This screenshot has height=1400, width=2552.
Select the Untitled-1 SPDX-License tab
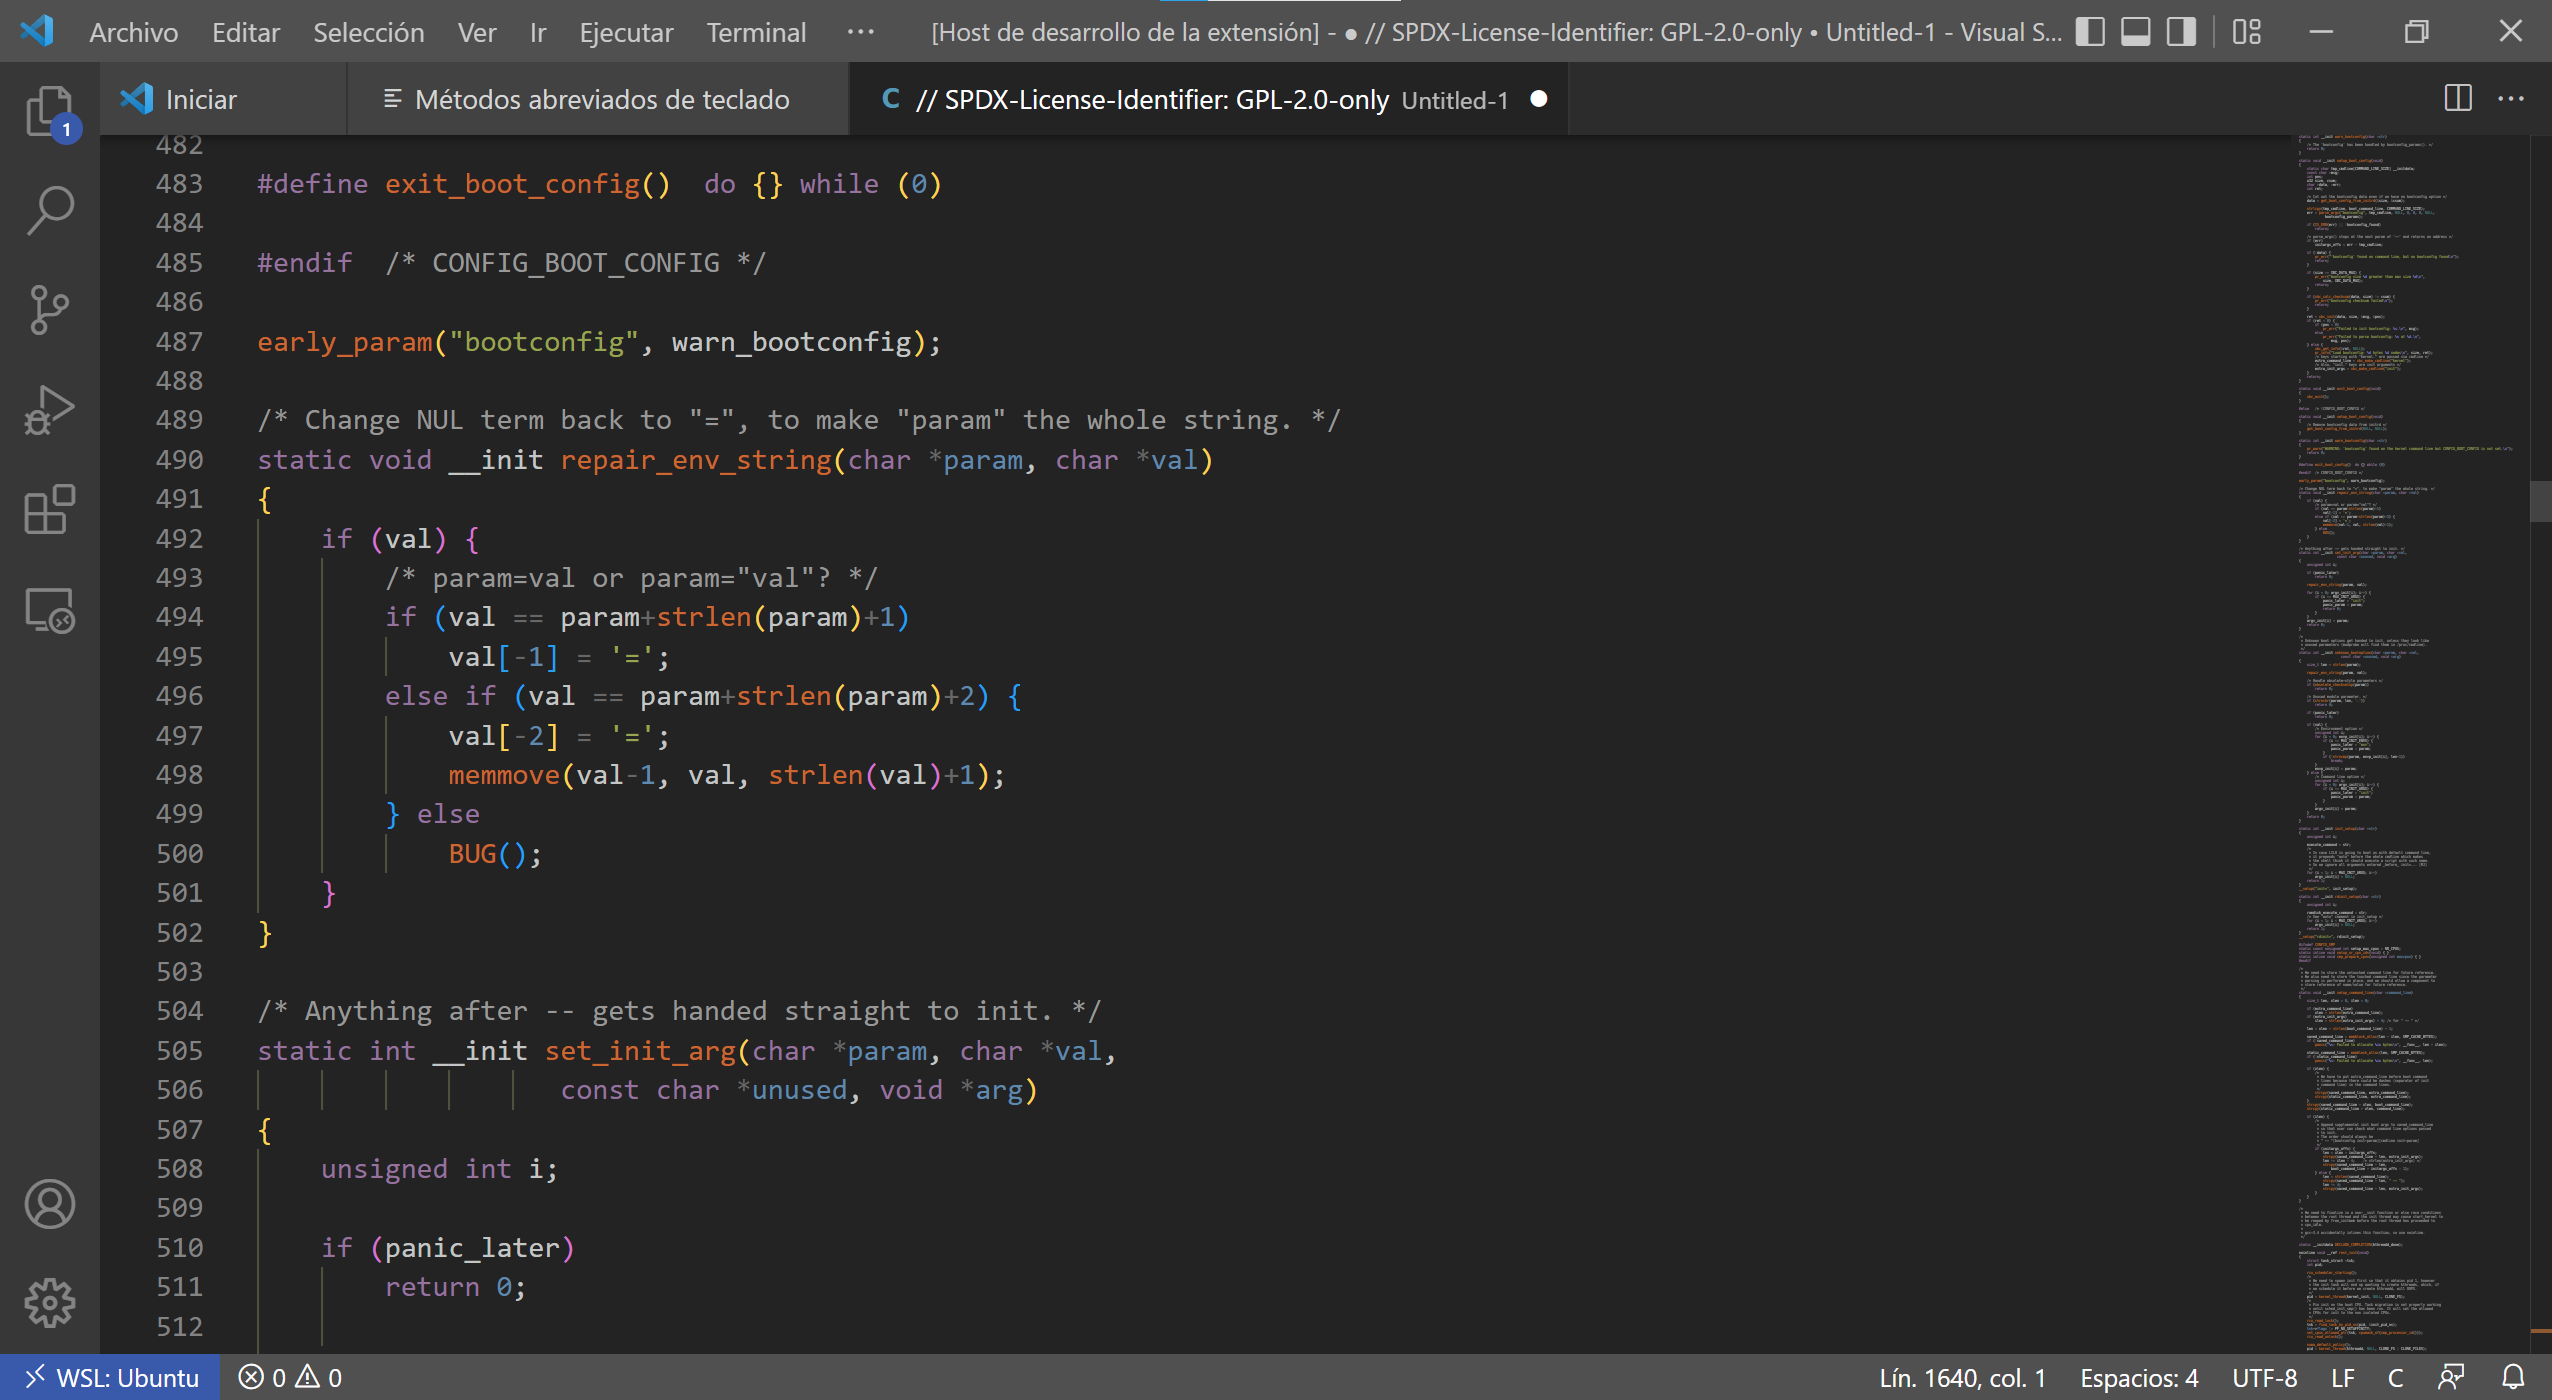(x=1208, y=99)
